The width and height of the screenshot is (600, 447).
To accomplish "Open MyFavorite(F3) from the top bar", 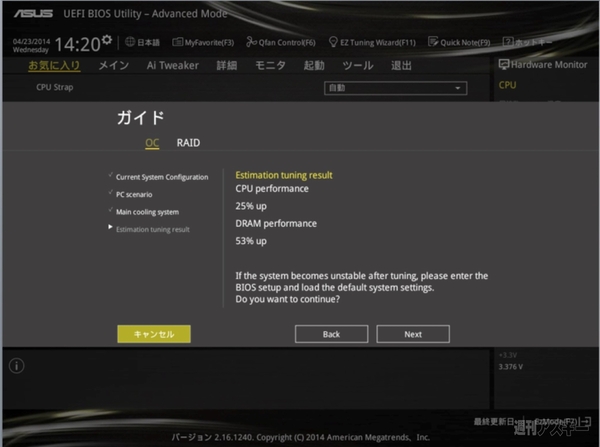I will point(203,42).
